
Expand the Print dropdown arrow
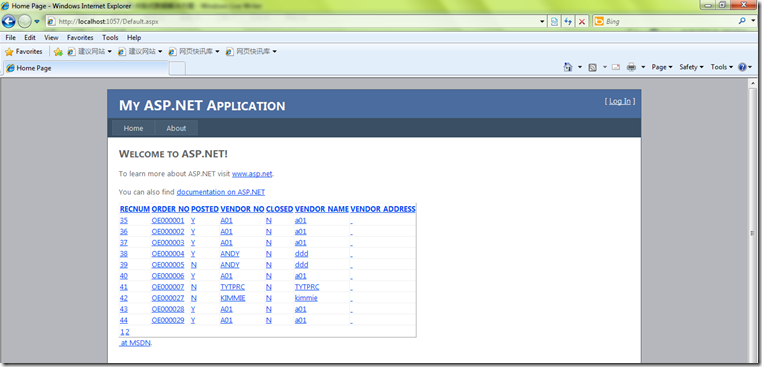[643, 68]
